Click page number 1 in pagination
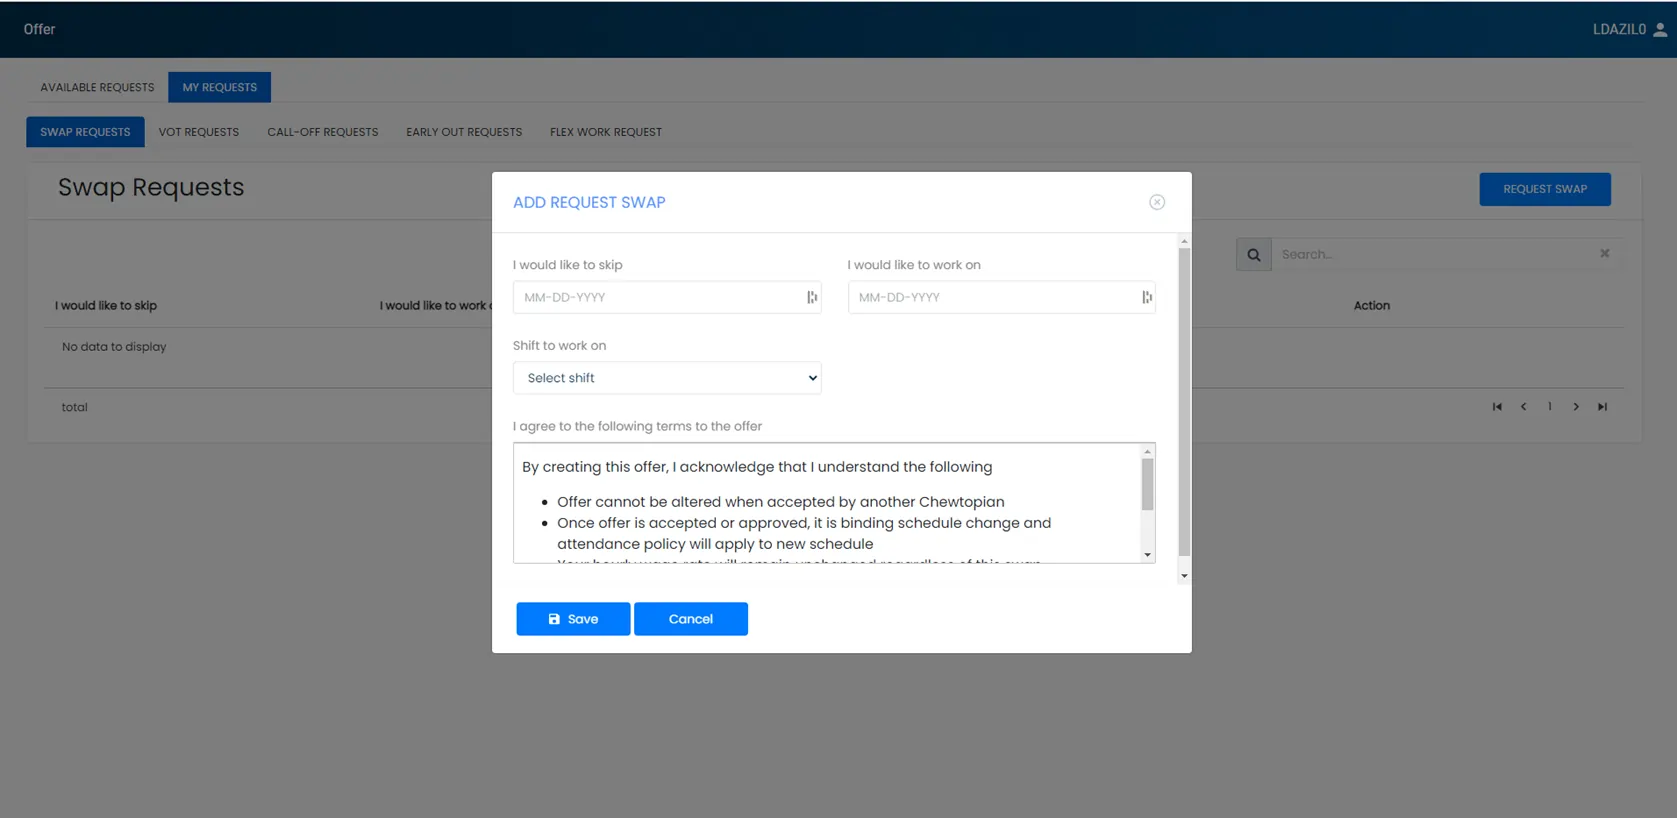1677x818 pixels. pyautogui.click(x=1550, y=407)
